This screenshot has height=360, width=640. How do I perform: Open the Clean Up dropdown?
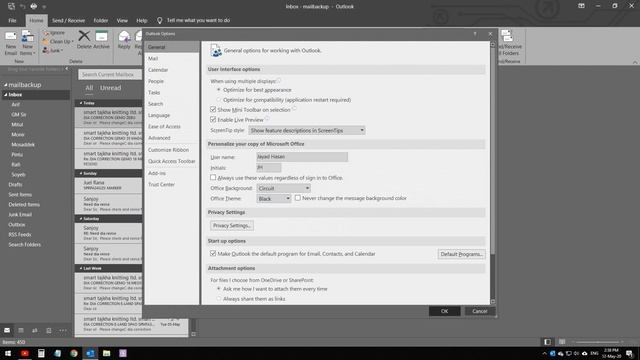[x=58, y=41]
